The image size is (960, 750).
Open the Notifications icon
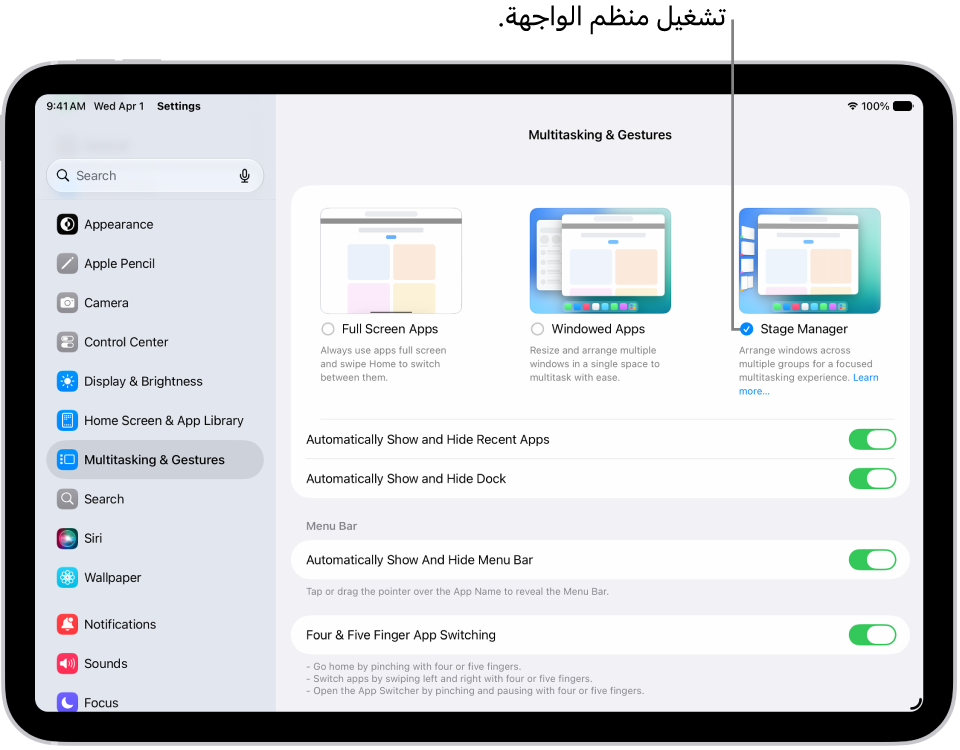[67, 624]
